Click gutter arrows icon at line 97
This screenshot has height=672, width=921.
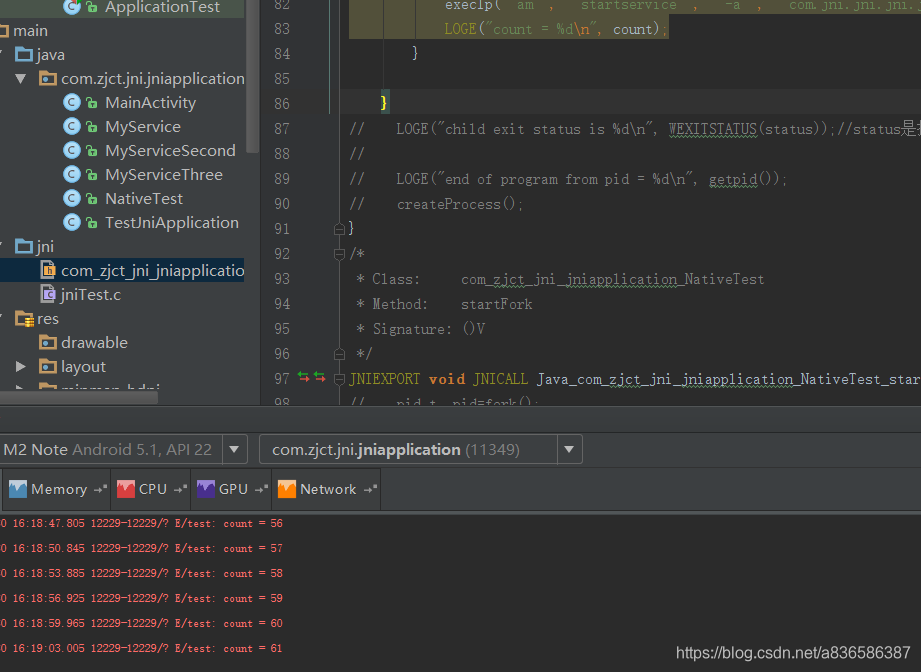[x=311, y=378]
